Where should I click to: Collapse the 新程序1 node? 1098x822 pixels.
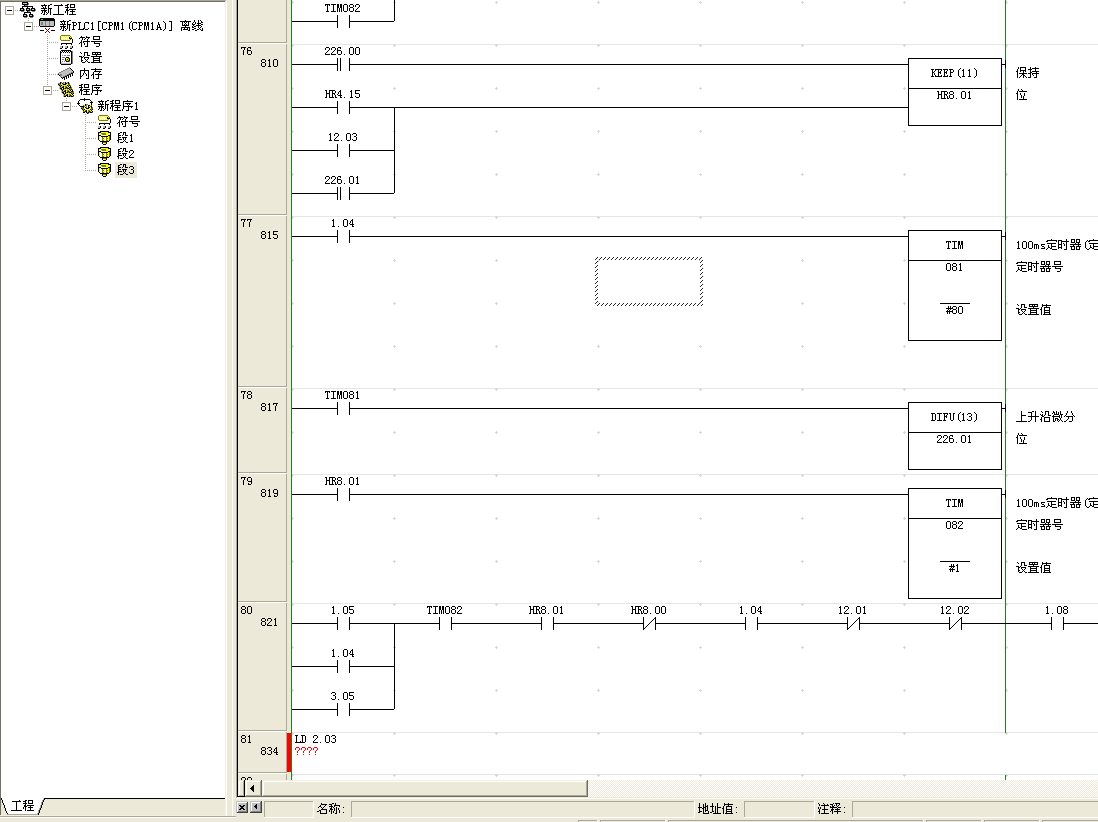coord(66,106)
